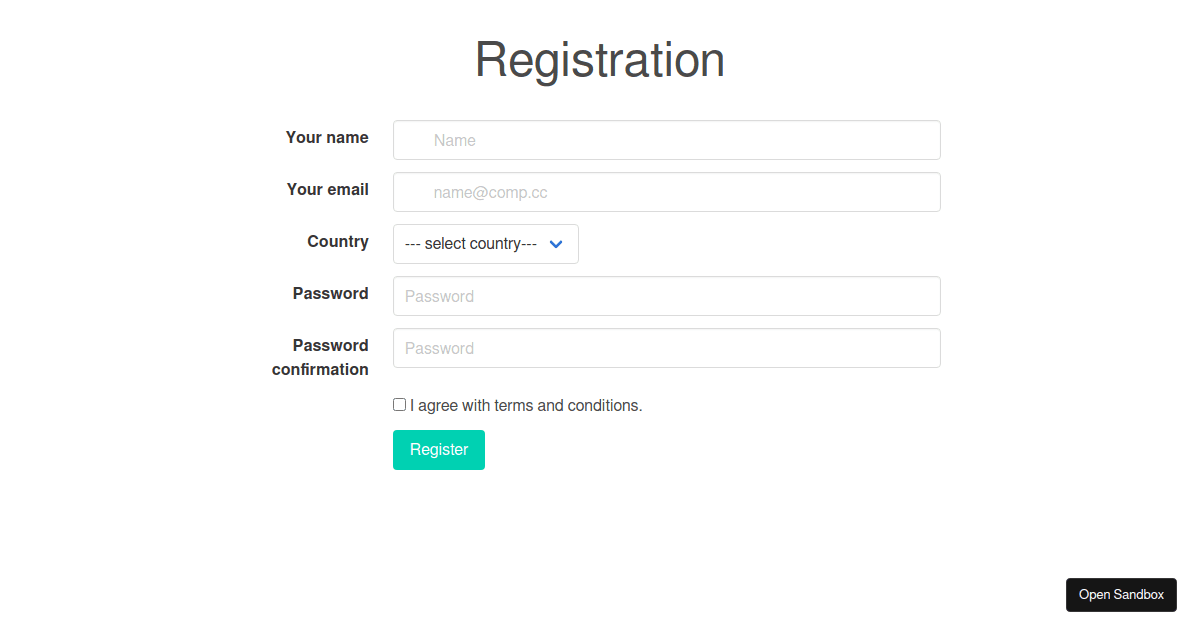Click the 'Your email' label
Screen dimensions: 1200x630
[327, 190]
